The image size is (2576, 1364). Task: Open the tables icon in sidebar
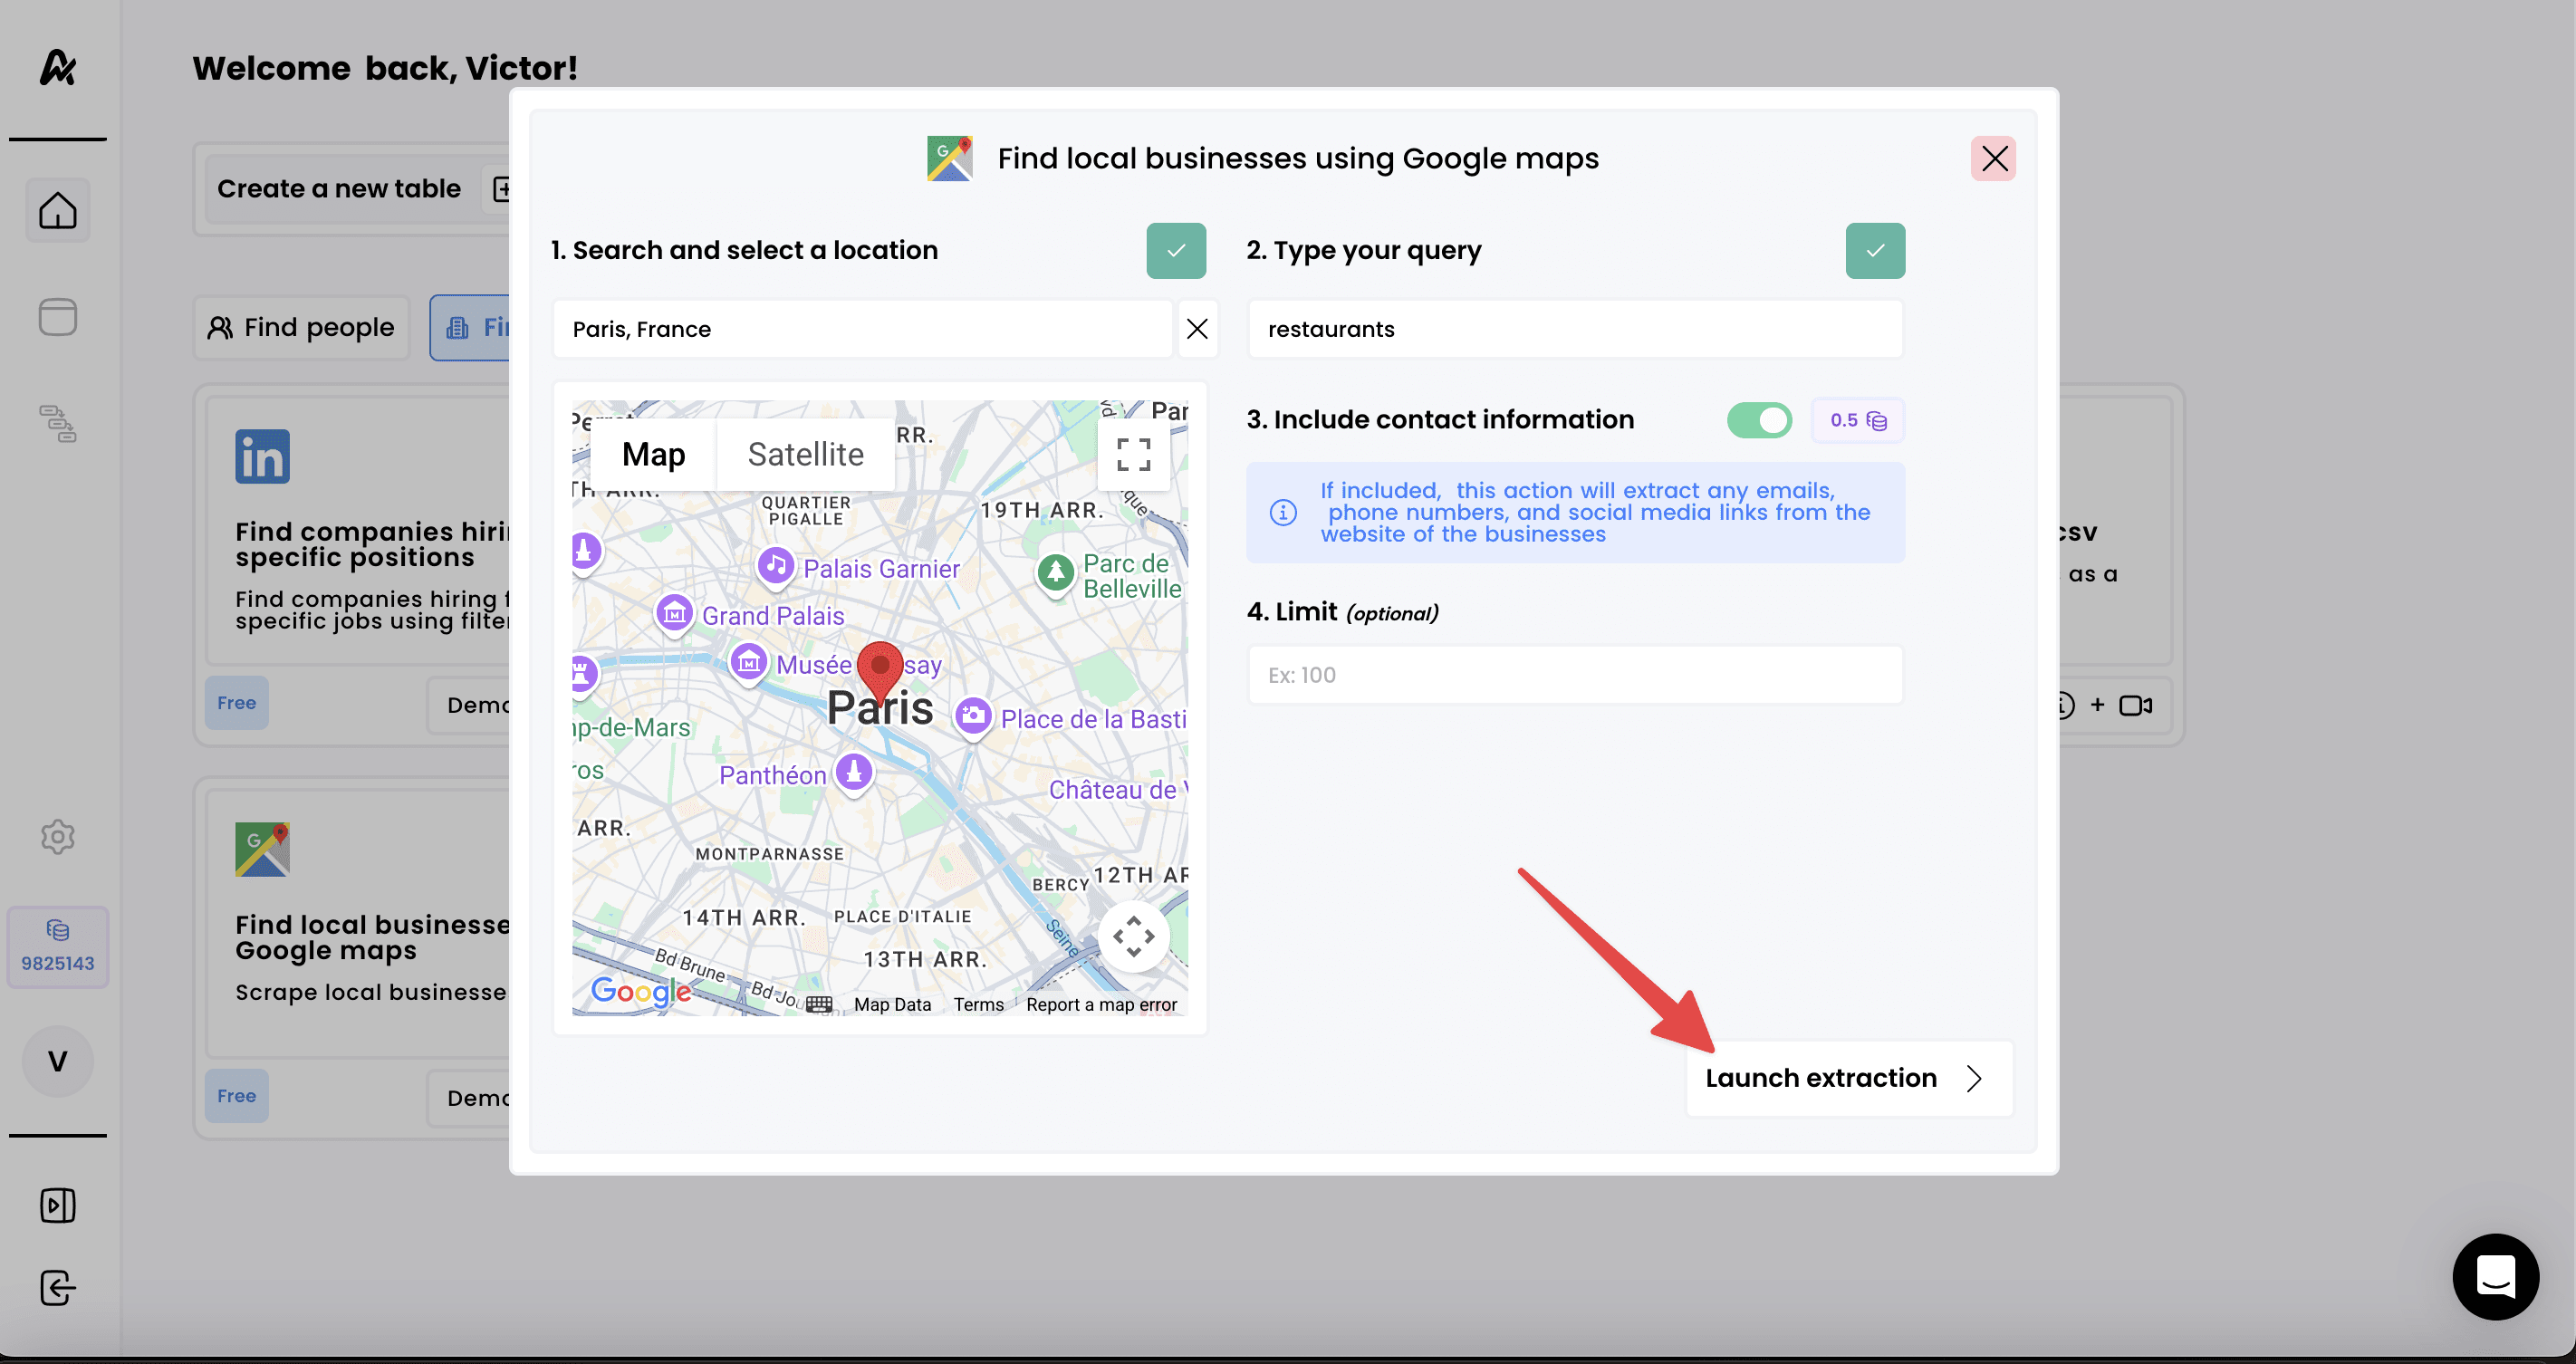tap(58, 317)
